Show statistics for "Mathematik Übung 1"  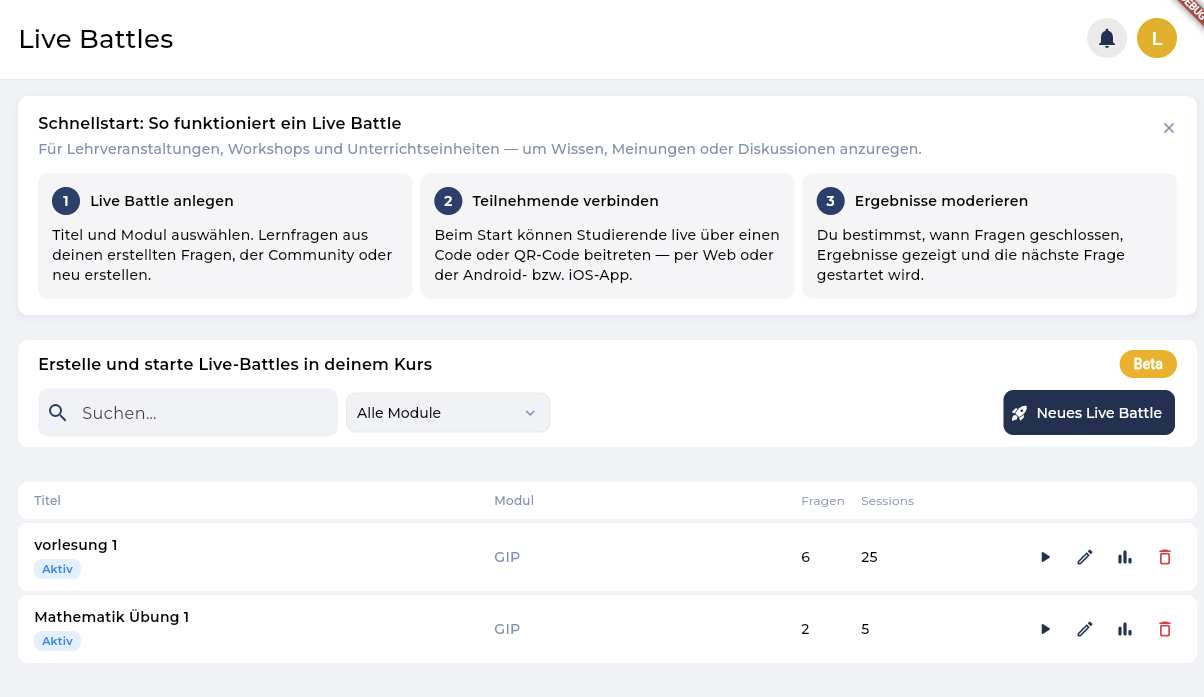1125,629
